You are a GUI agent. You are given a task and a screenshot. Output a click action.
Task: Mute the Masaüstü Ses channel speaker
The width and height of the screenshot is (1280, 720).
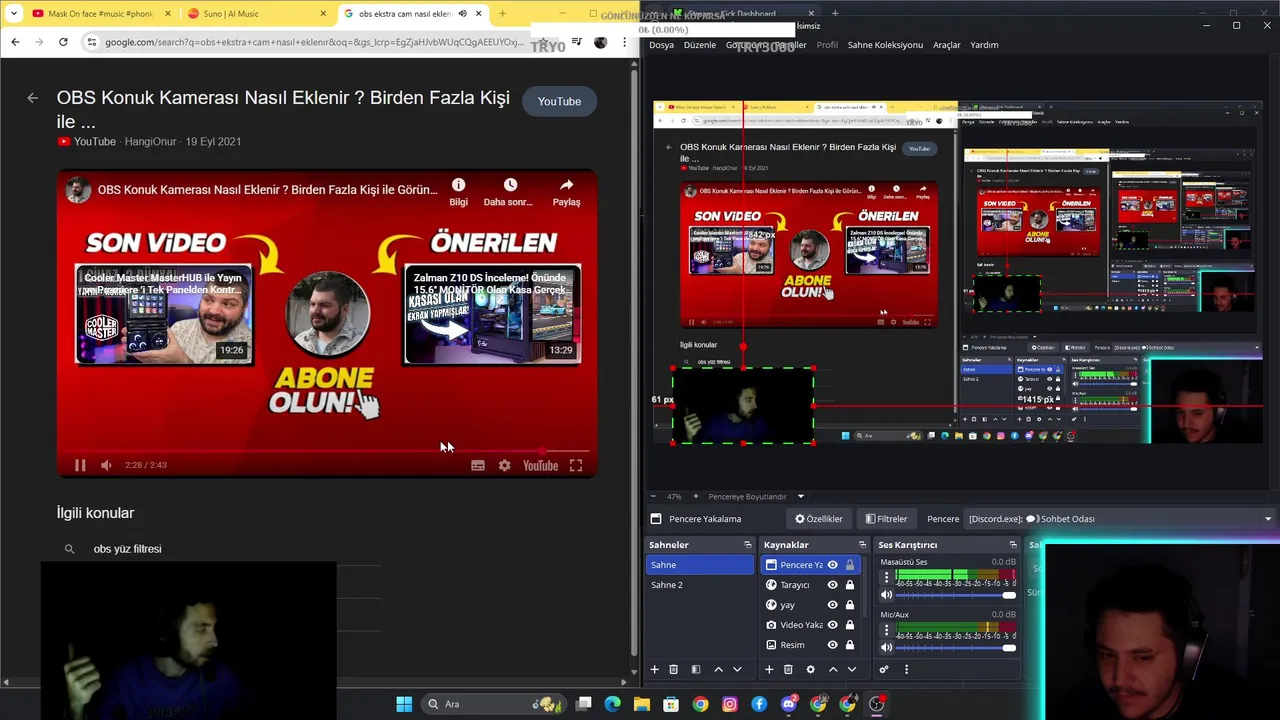coord(886,595)
